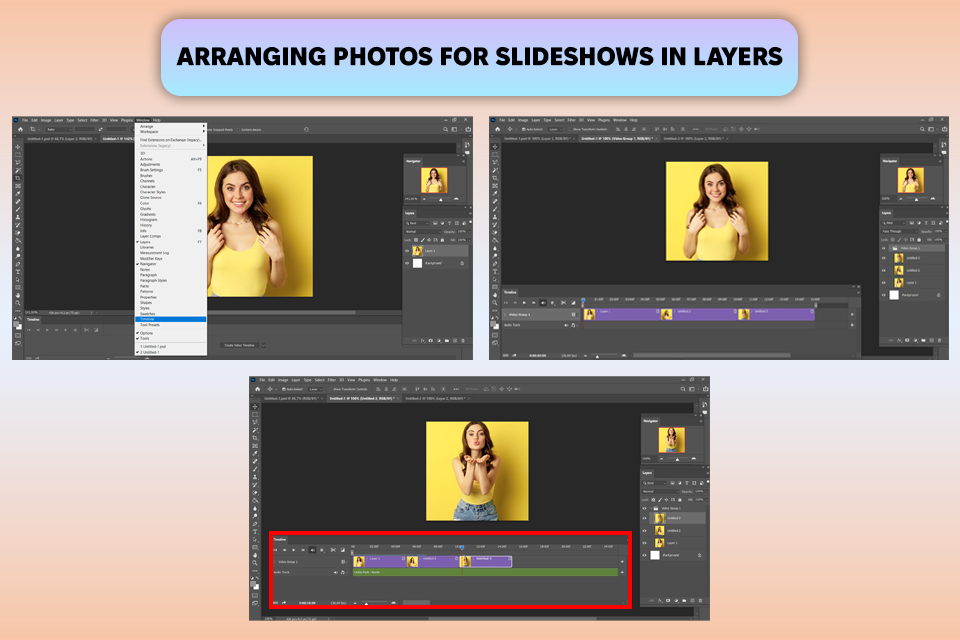This screenshot has width=960, height=640.
Task: Open blend mode dropdown showing Pass Through
Action: (x=900, y=230)
